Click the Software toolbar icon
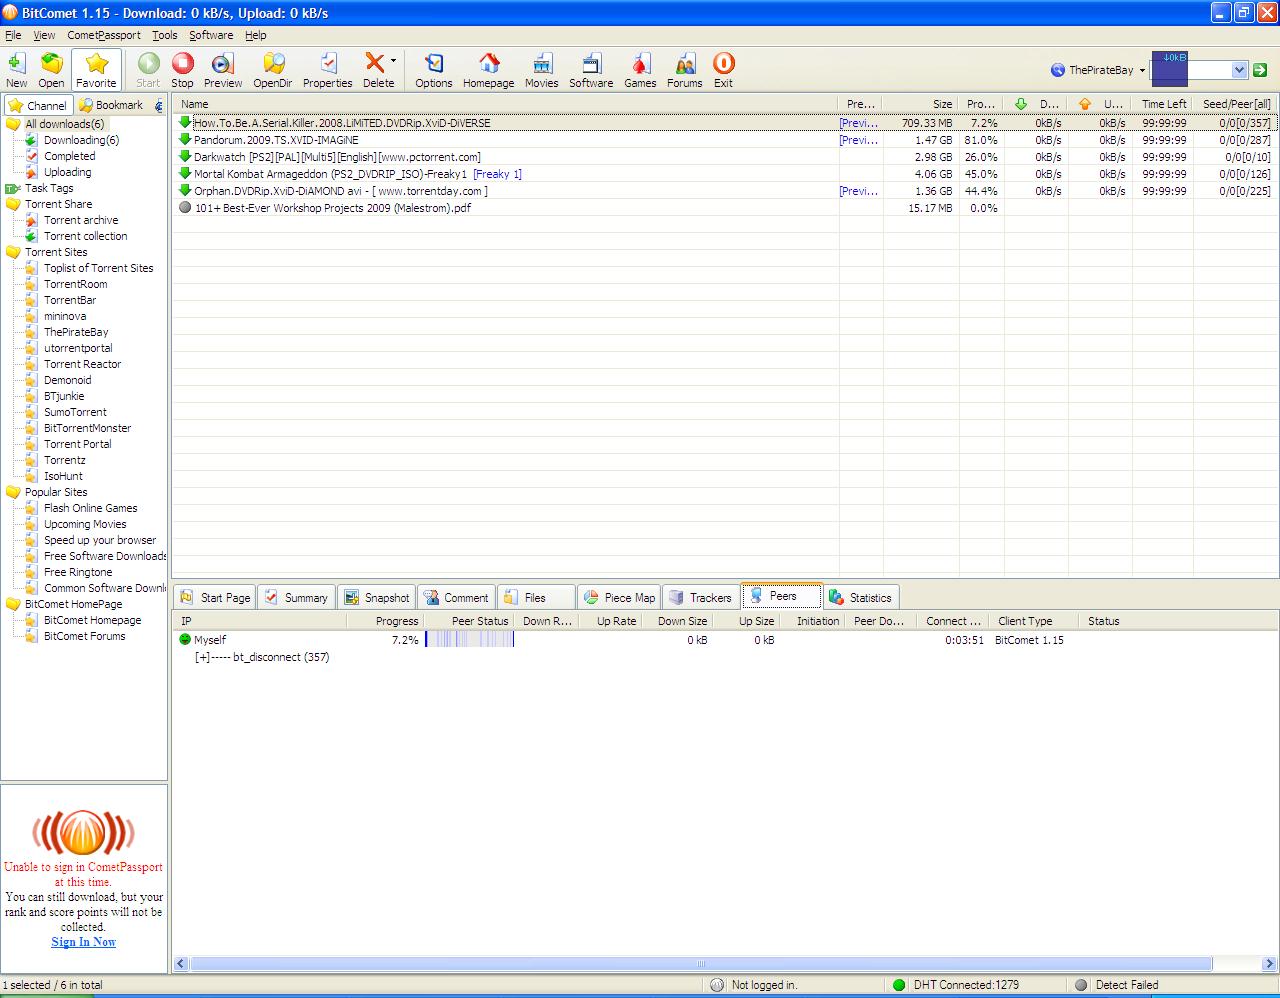The height and width of the screenshot is (998, 1280). pos(591,70)
